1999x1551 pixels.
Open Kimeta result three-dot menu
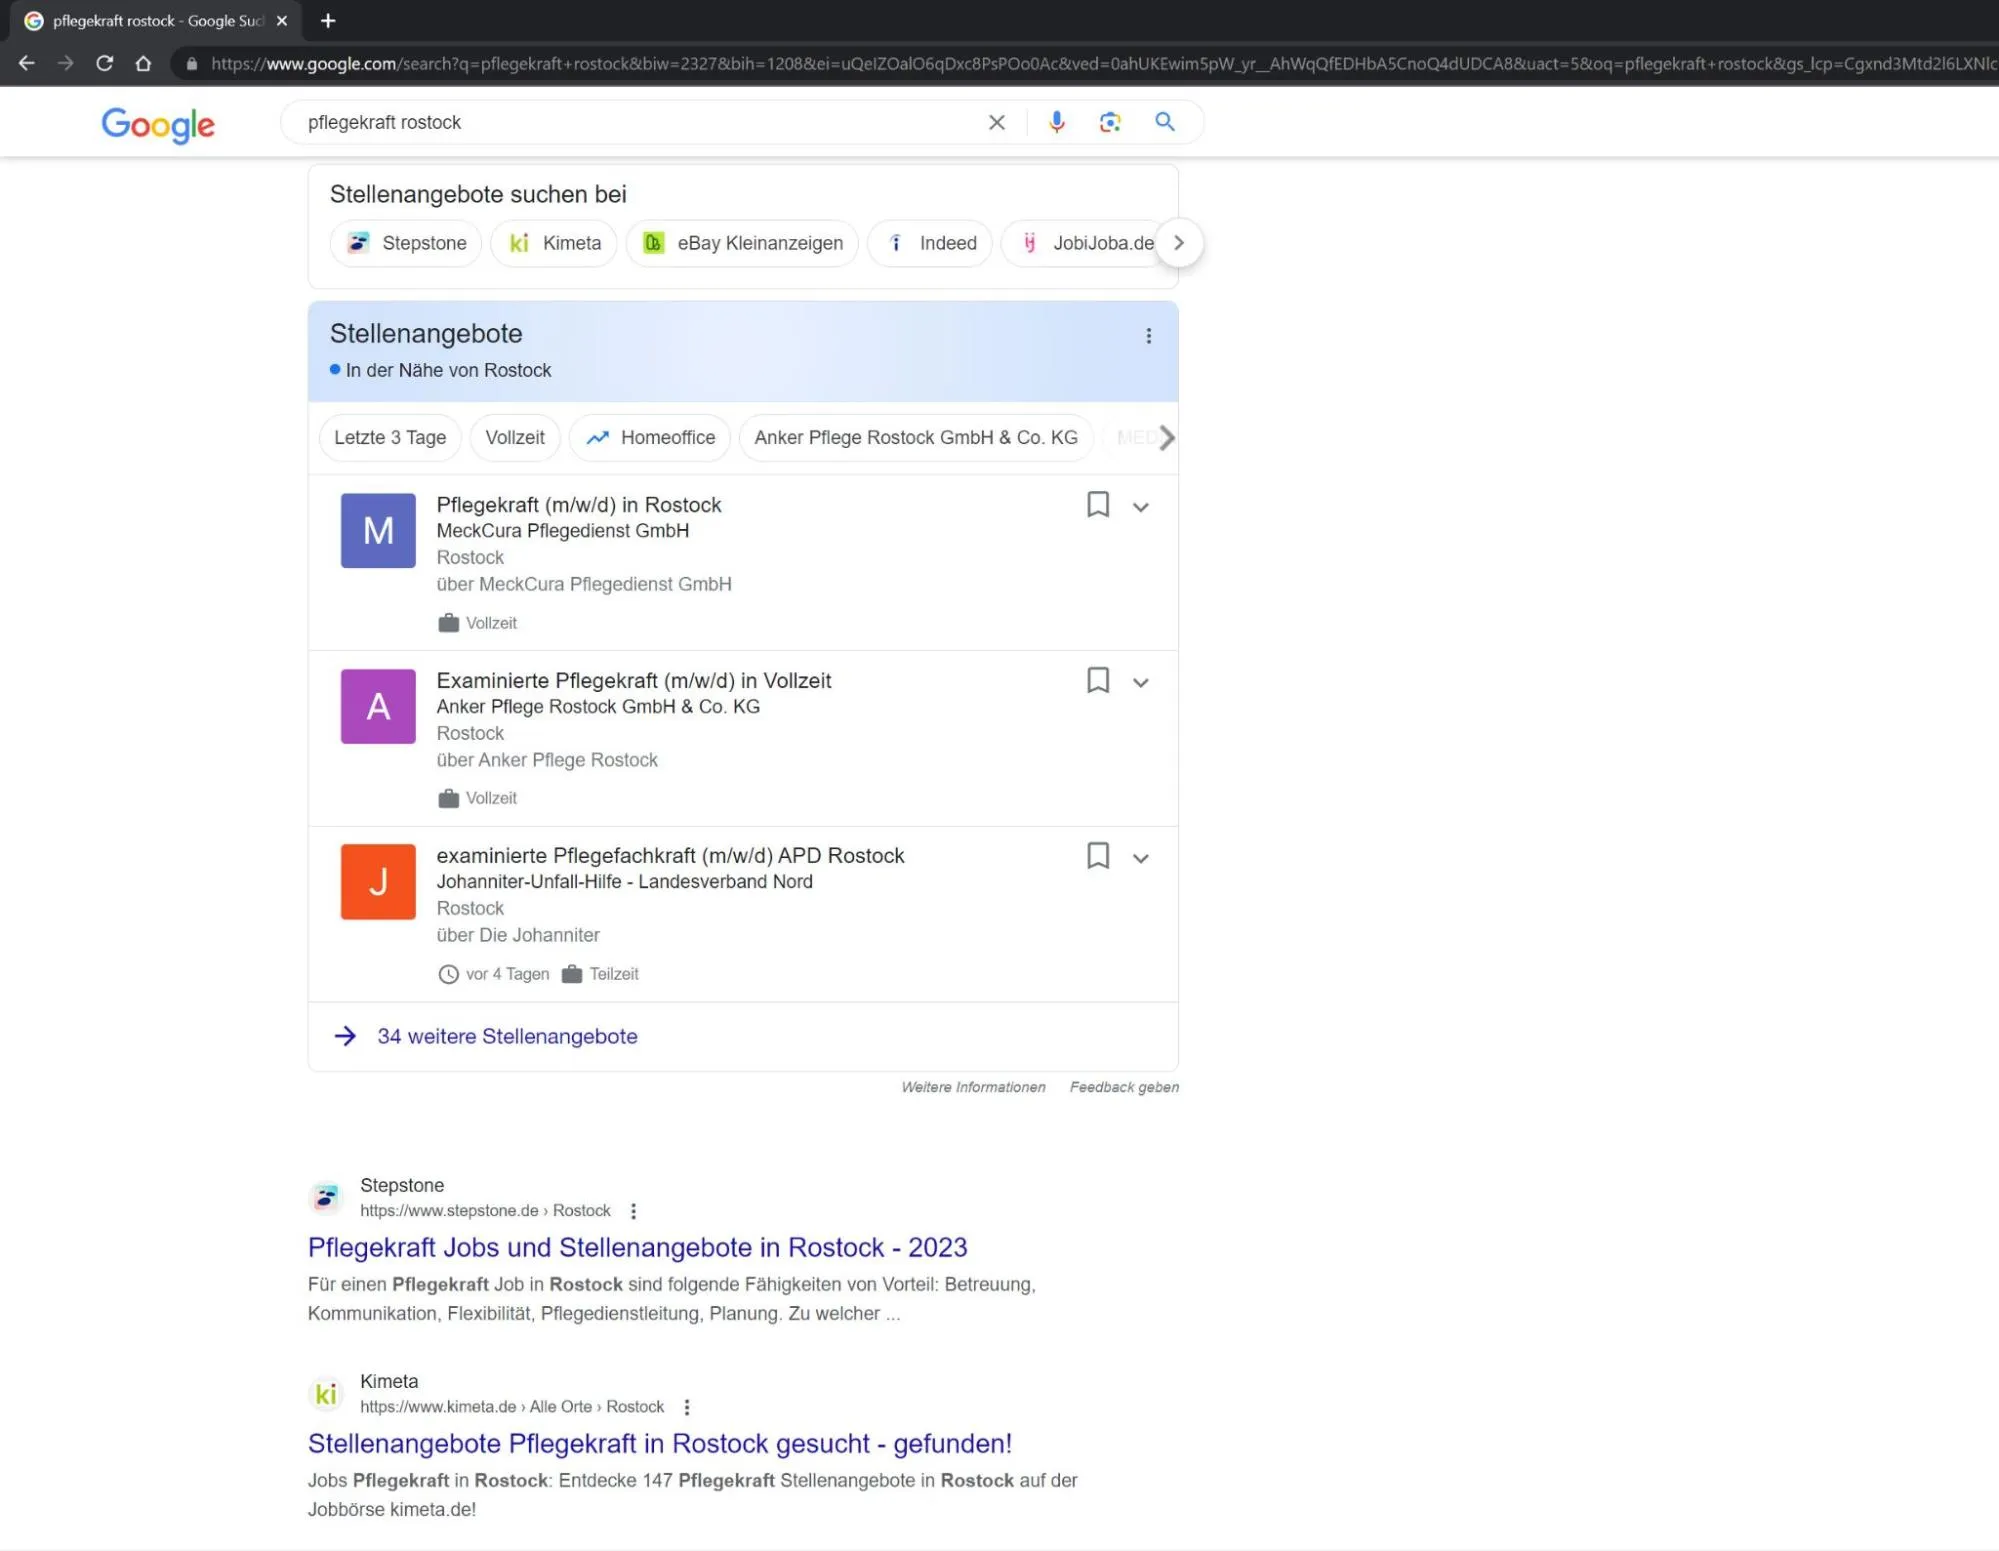[687, 1407]
